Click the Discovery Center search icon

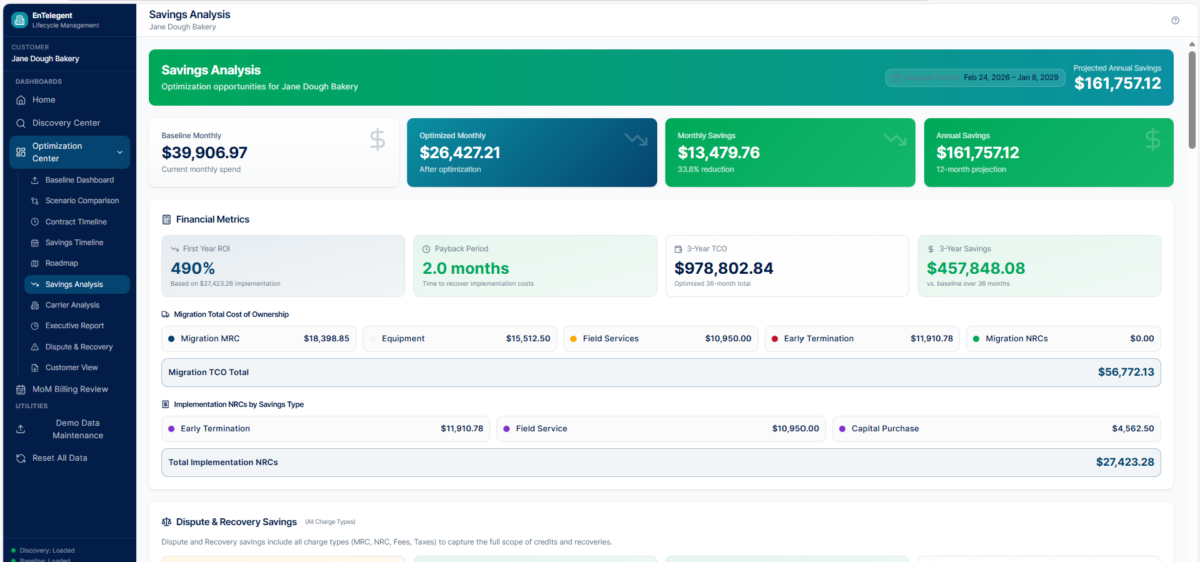point(21,123)
